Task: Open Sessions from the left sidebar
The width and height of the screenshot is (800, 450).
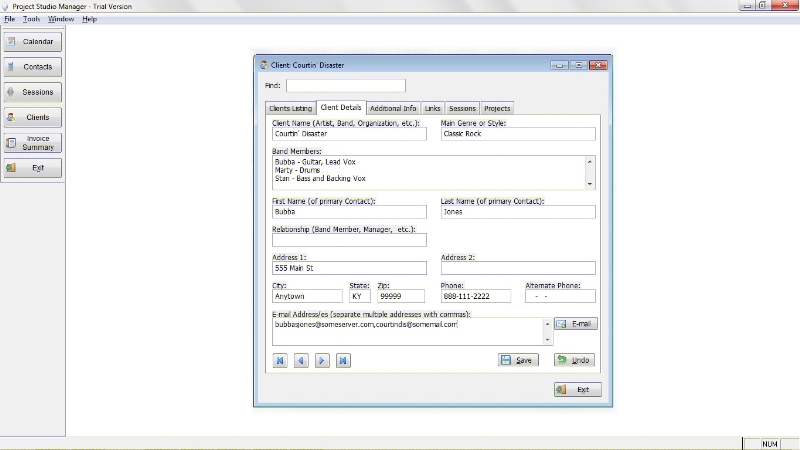Action: pos(32,92)
